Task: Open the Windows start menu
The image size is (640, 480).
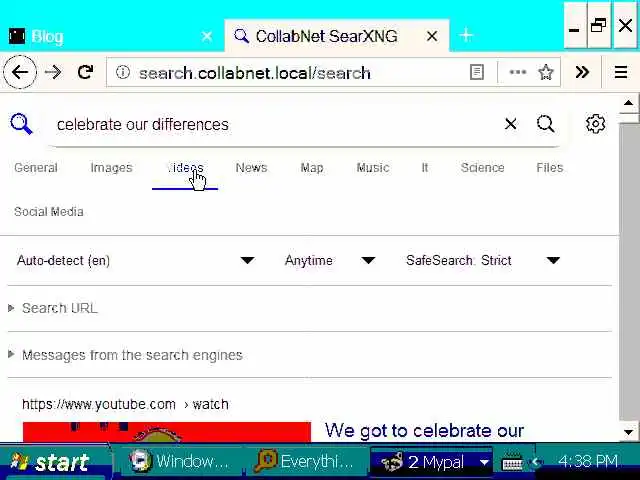Action: (54, 462)
